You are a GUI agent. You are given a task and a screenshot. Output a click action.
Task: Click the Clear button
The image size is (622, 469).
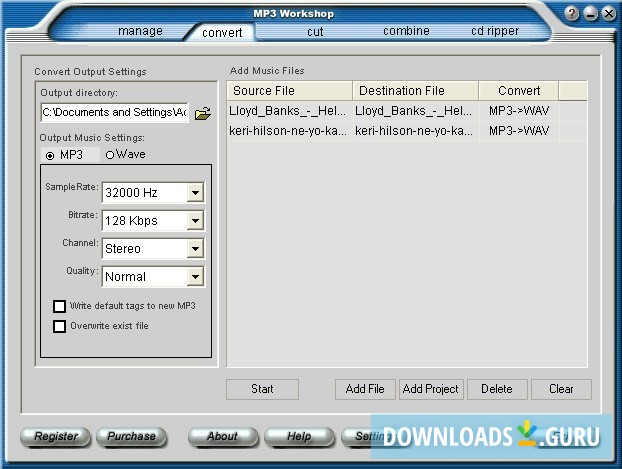tap(561, 389)
